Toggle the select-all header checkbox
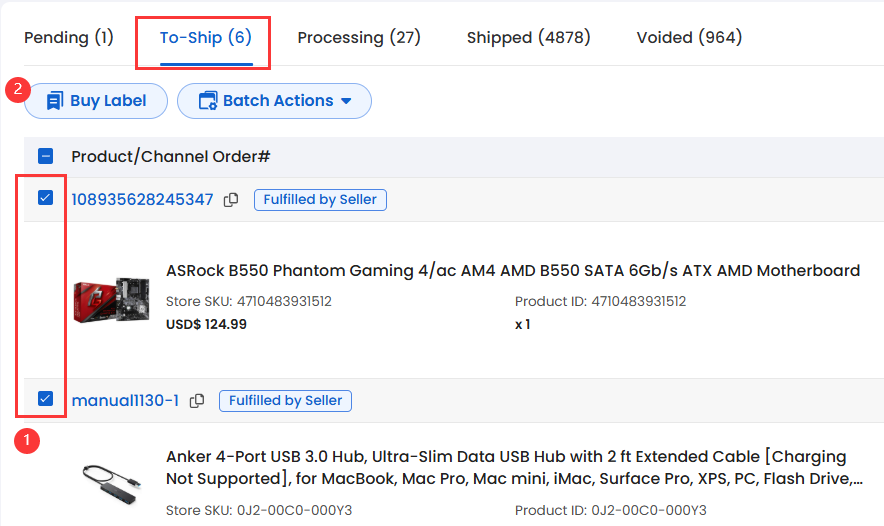Viewport: 884px width, 526px height. [45, 156]
